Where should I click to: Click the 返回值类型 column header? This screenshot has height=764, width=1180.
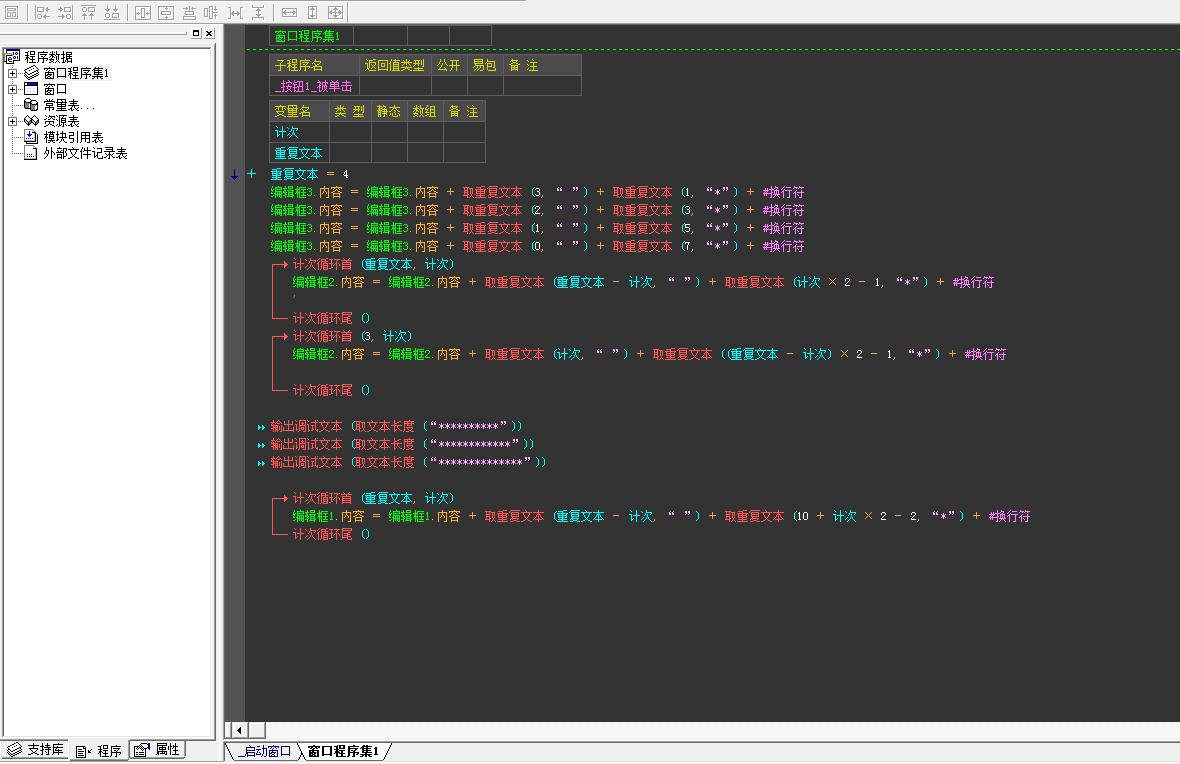point(394,65)
